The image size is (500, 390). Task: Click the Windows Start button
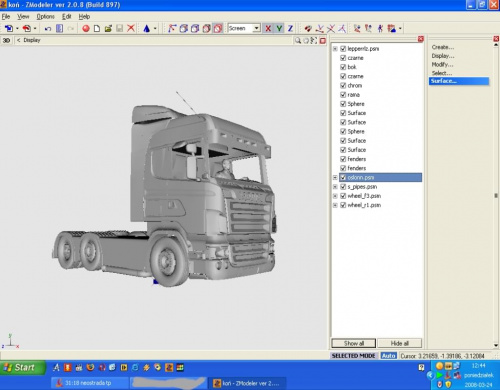click(x=22, y=368)
